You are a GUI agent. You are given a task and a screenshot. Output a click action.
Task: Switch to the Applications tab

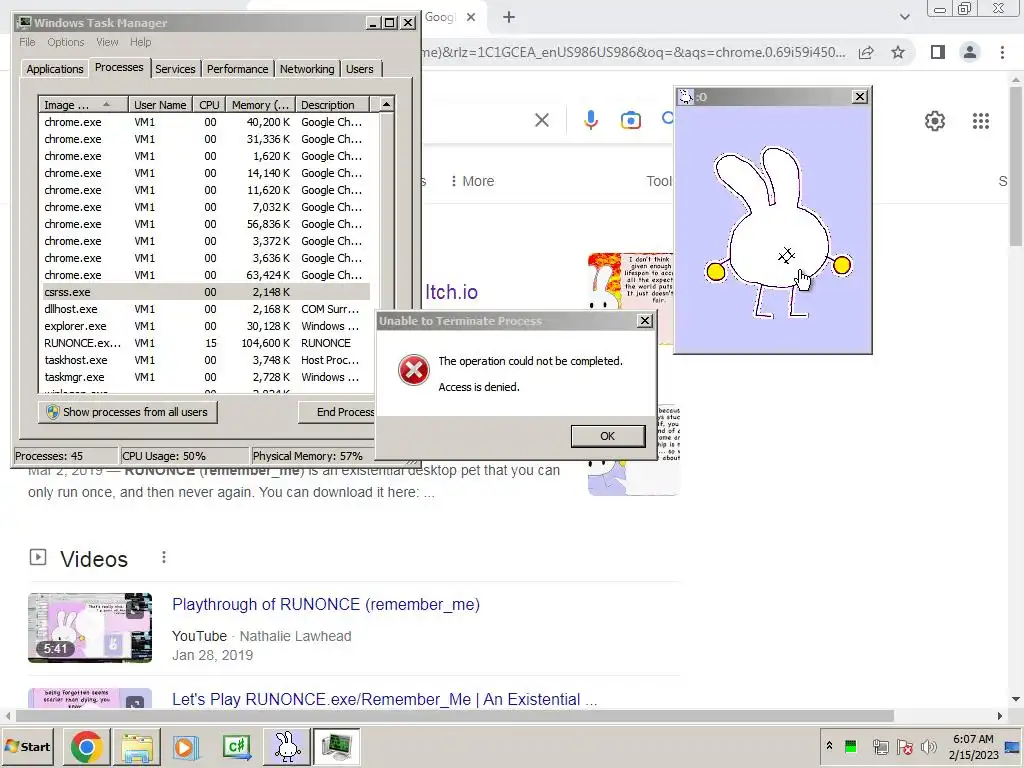coord(55,69)
